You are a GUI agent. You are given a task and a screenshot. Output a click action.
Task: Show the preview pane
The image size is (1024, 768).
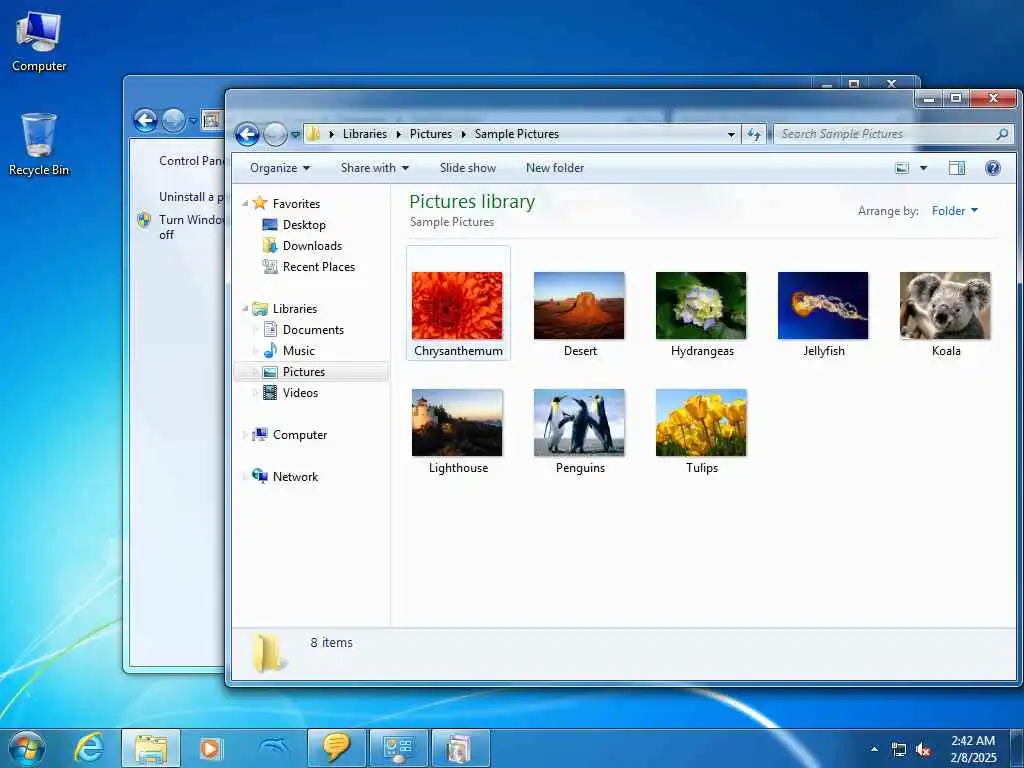pos(957,168)
